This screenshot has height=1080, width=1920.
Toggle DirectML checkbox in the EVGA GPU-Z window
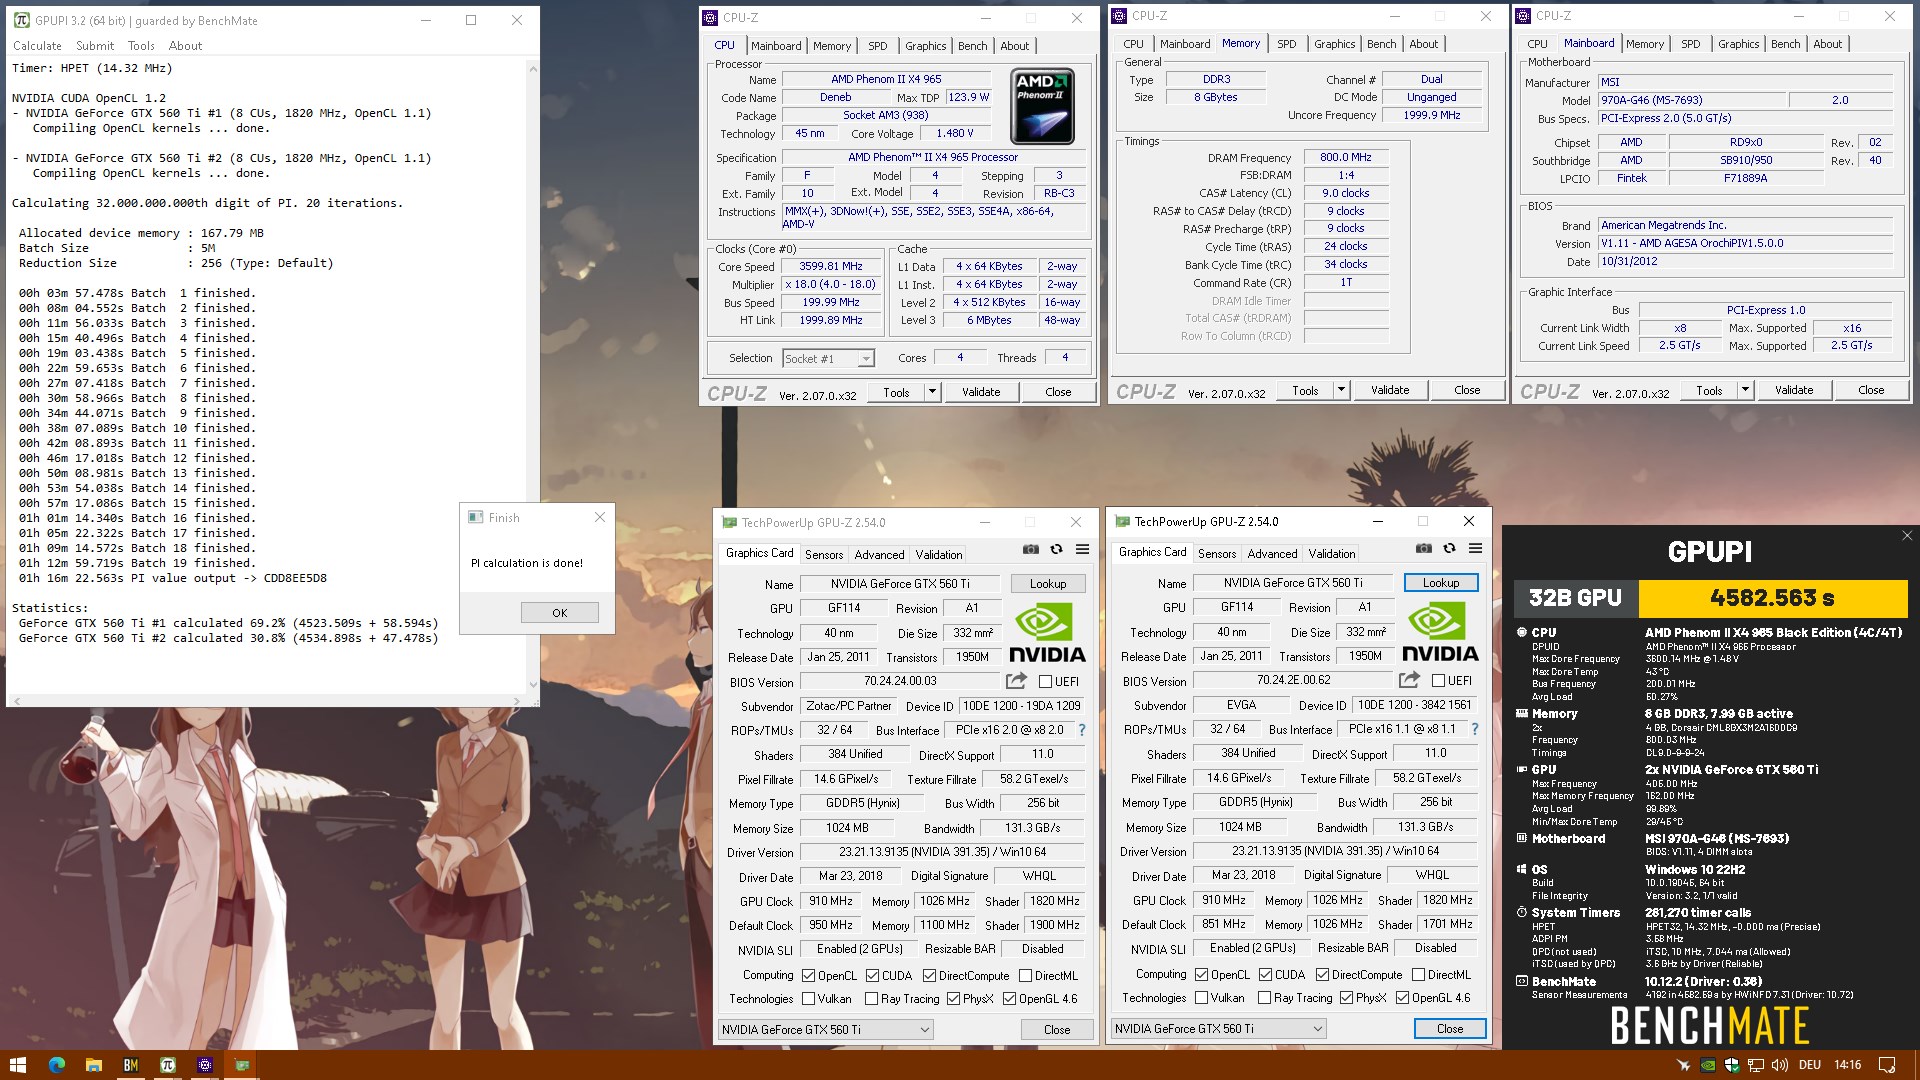pos(1418,975)
